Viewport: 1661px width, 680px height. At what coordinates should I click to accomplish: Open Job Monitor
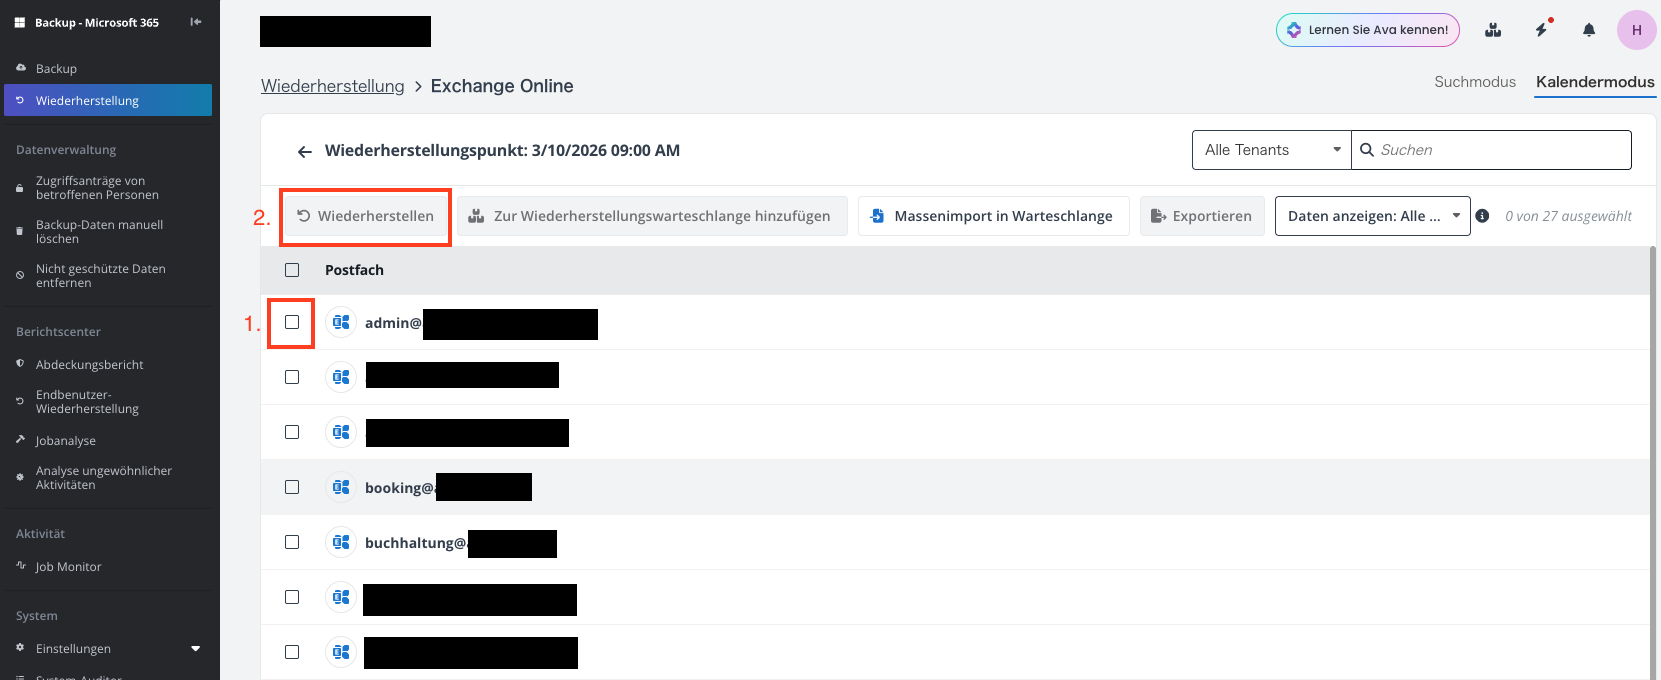click(x=68, y=567)
